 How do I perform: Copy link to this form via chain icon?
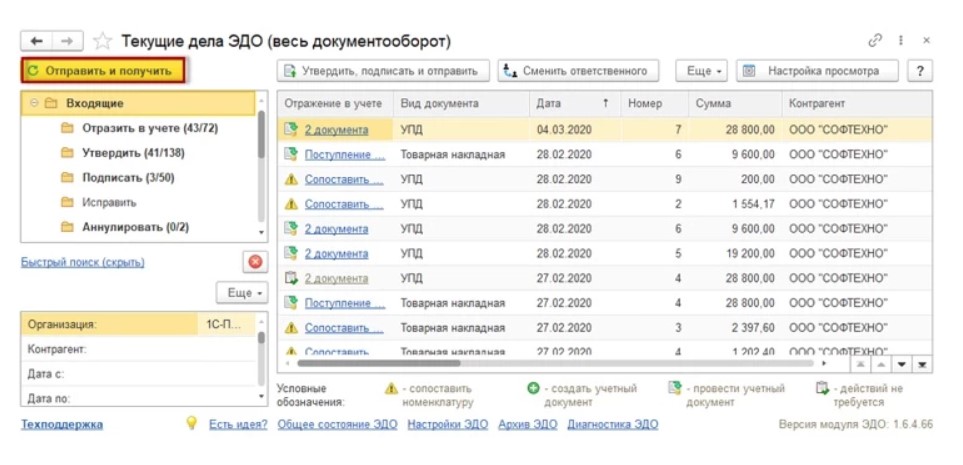(876, 41)
